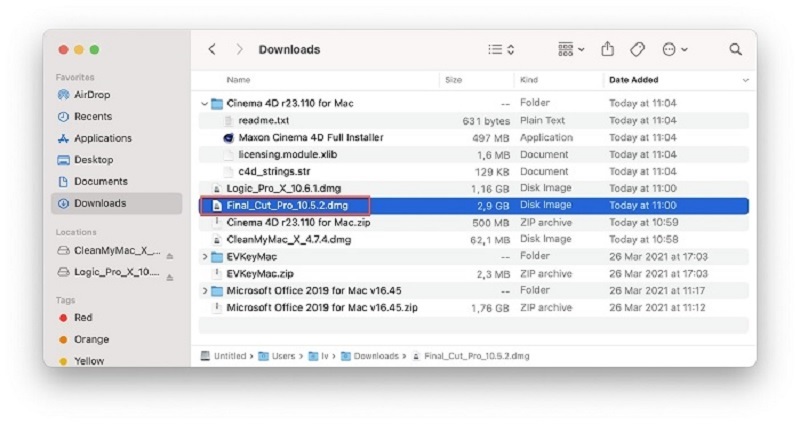
Task: Sort by the Name column
Action: pos(238,80)
